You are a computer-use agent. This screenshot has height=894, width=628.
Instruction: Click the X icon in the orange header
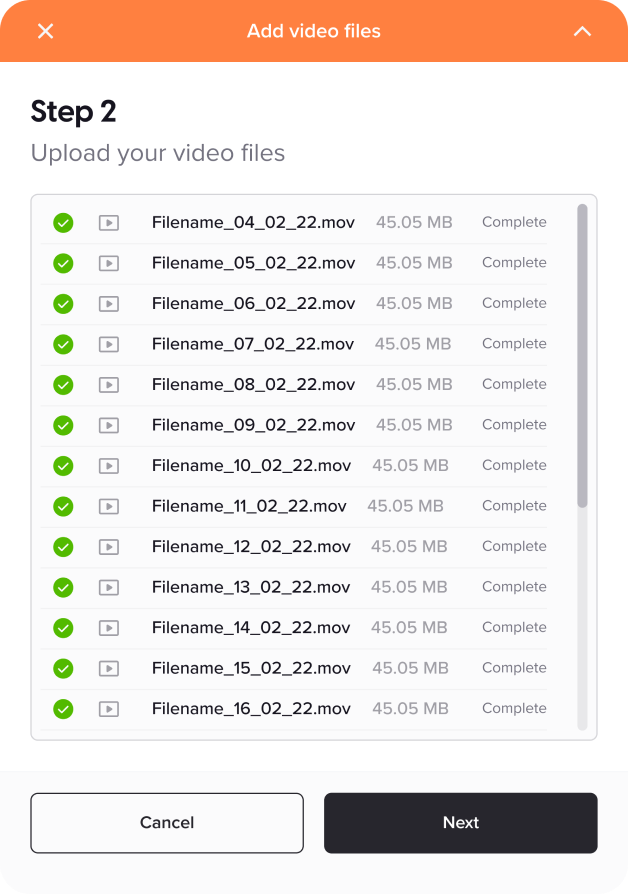coord(45,31)
